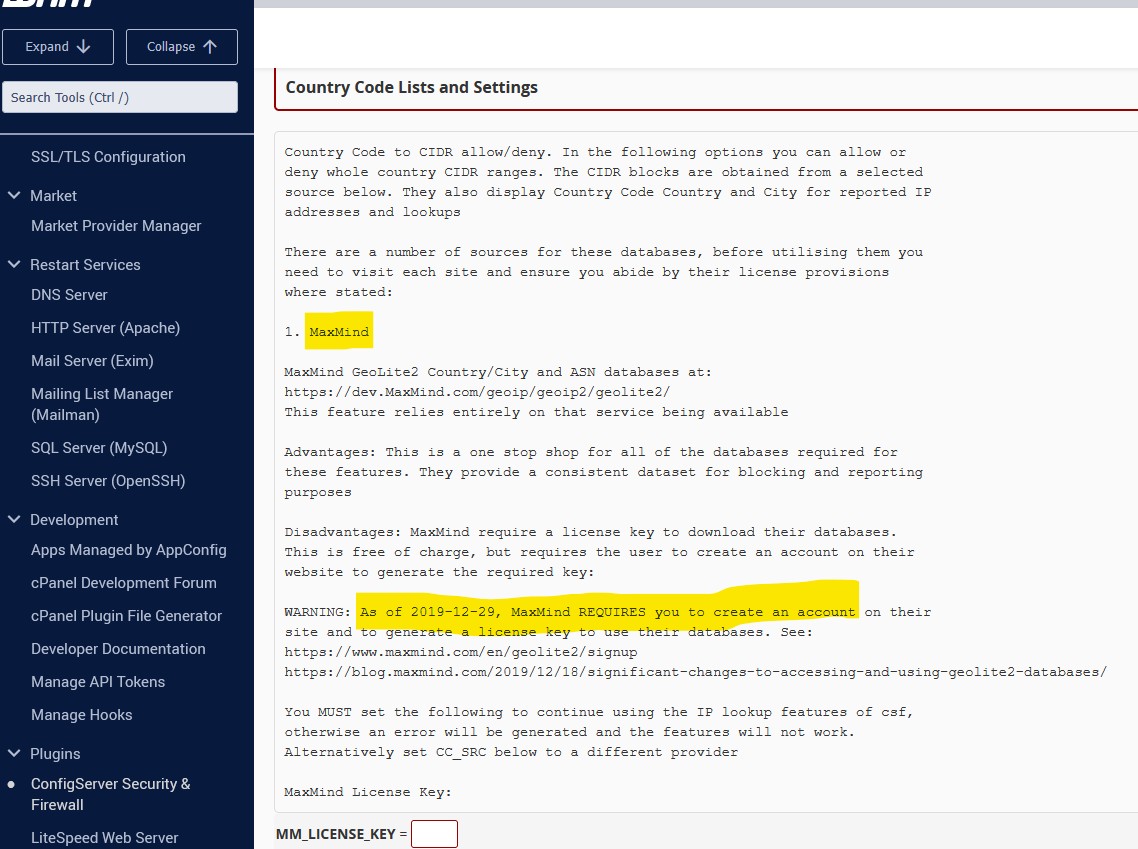
Task: Open Manage Hooks
Action: click(x=81, y=715)
